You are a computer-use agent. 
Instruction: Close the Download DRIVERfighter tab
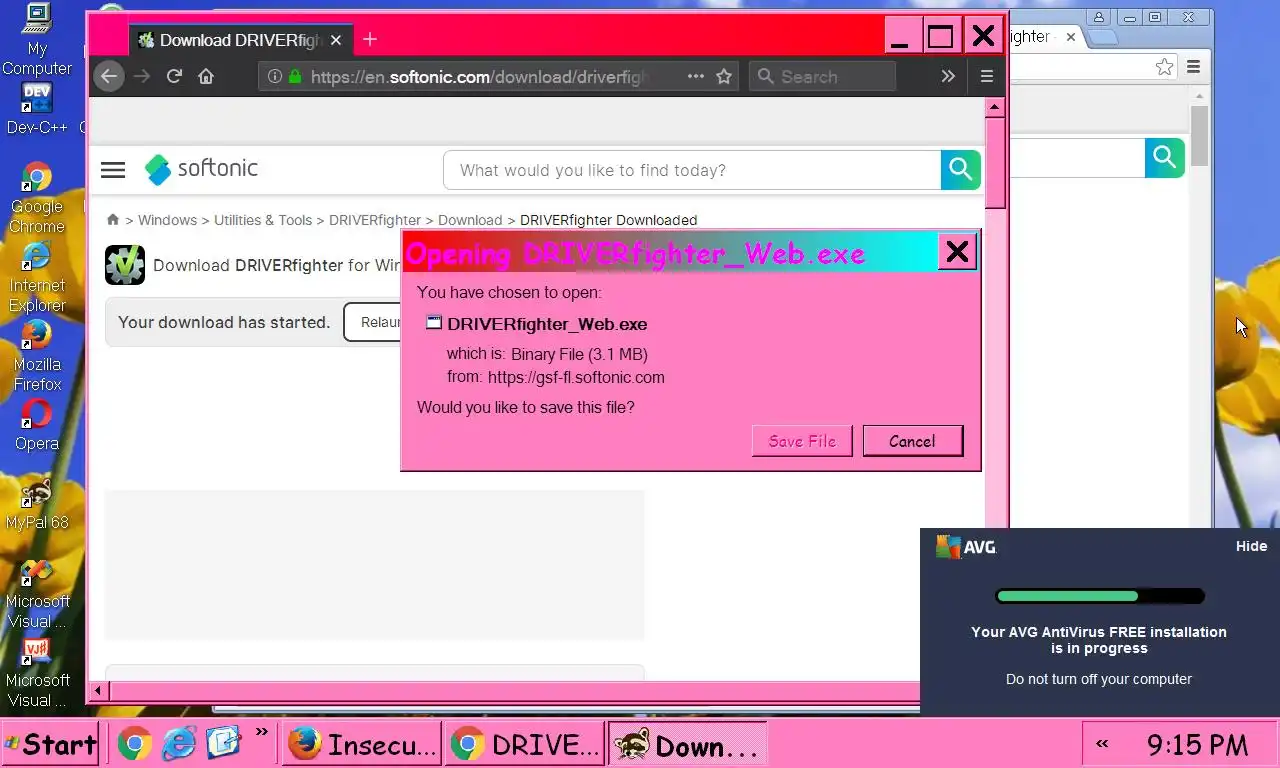pyautogui.click(x=336, y=40)
